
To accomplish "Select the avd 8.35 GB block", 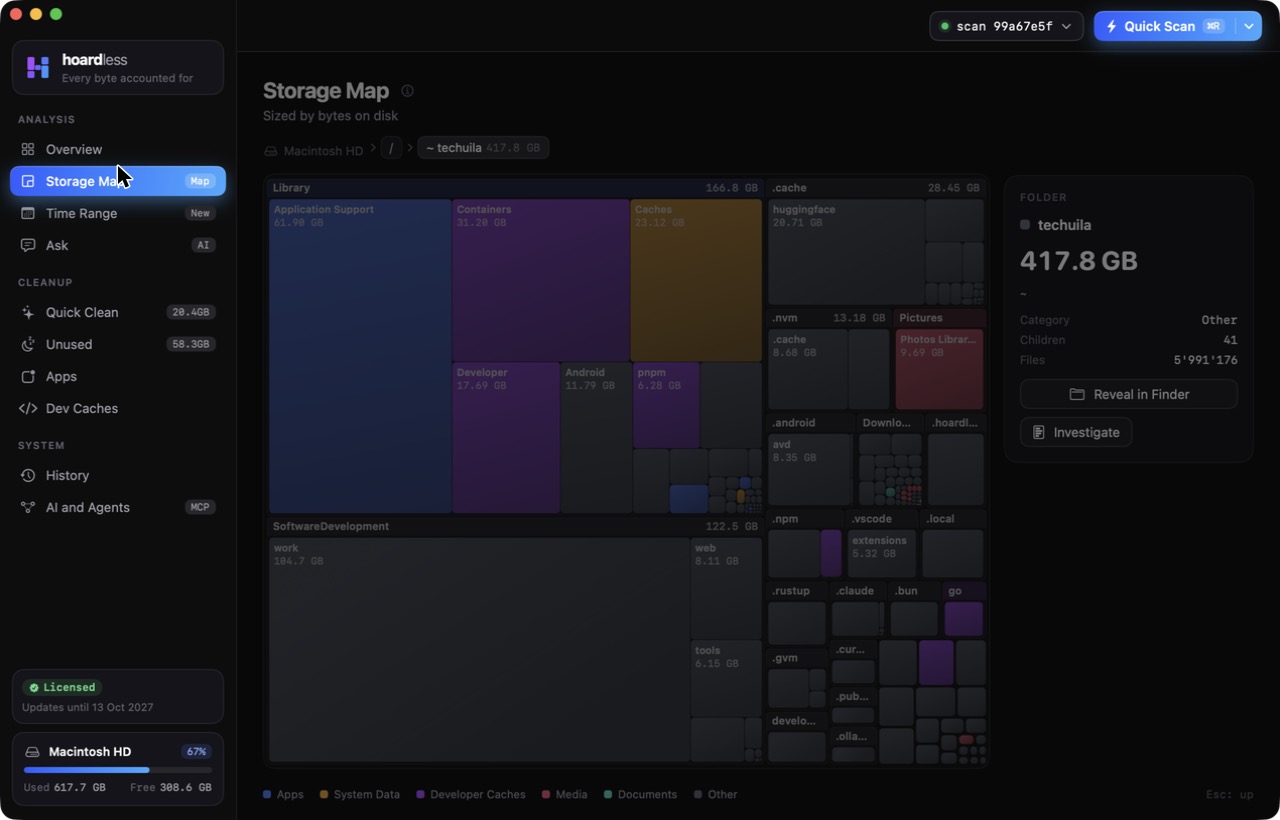I will [x=810, y=469].
